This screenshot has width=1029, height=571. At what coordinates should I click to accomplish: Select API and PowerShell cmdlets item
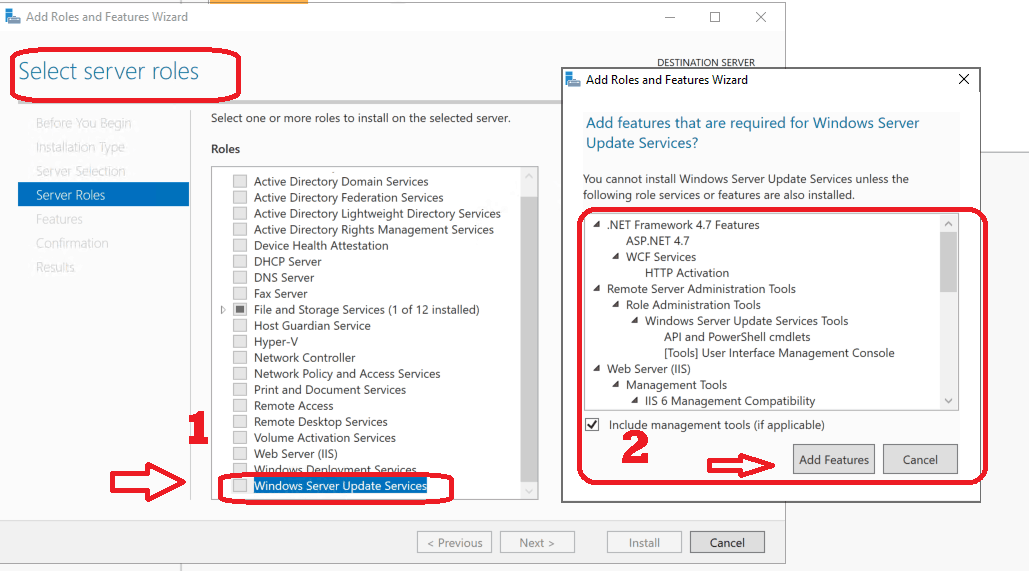(737, 337)
